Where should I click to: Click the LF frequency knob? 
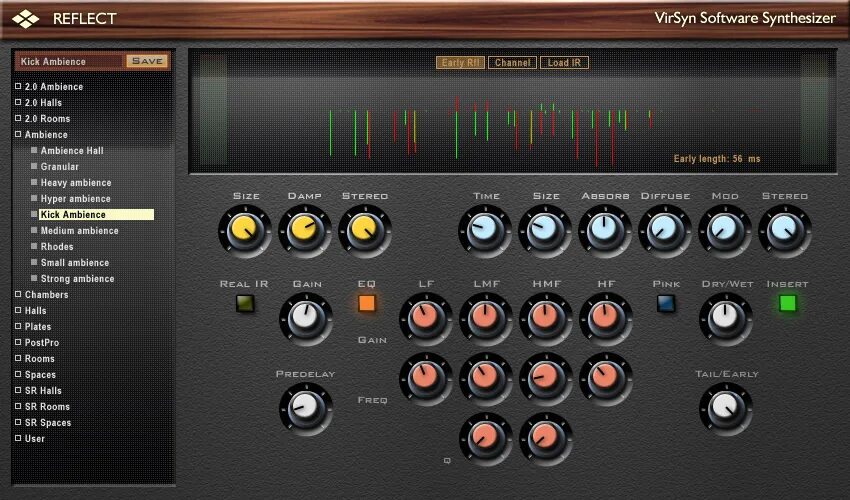coord(426,378)
